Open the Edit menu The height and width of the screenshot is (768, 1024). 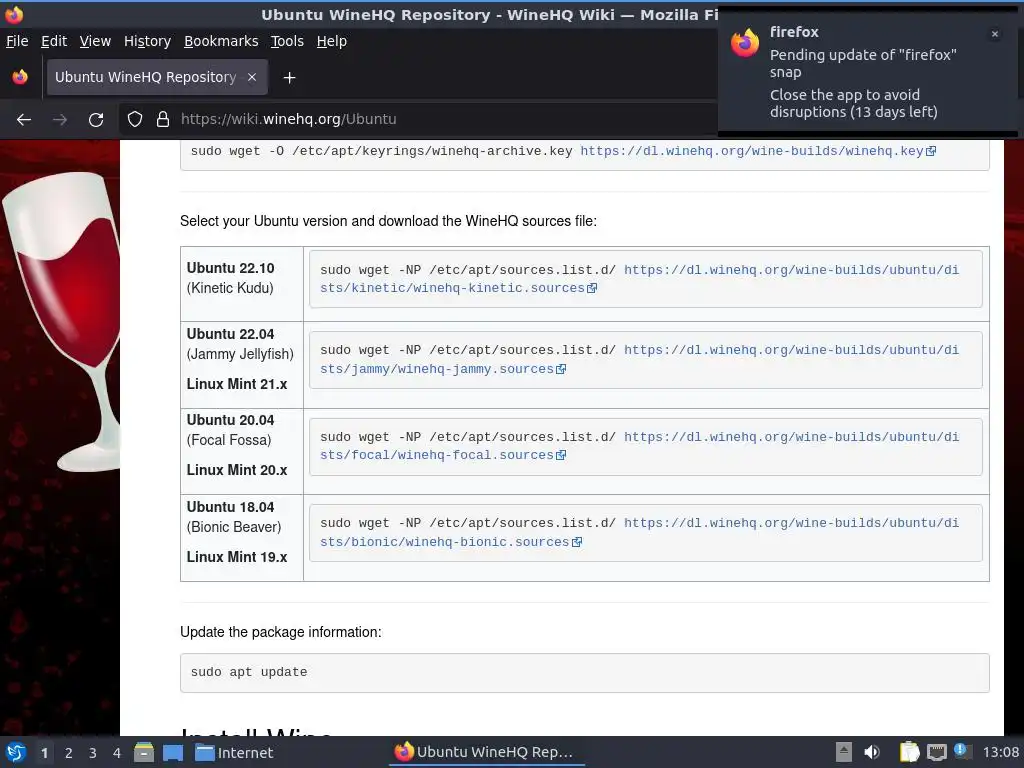pos(54,41)
